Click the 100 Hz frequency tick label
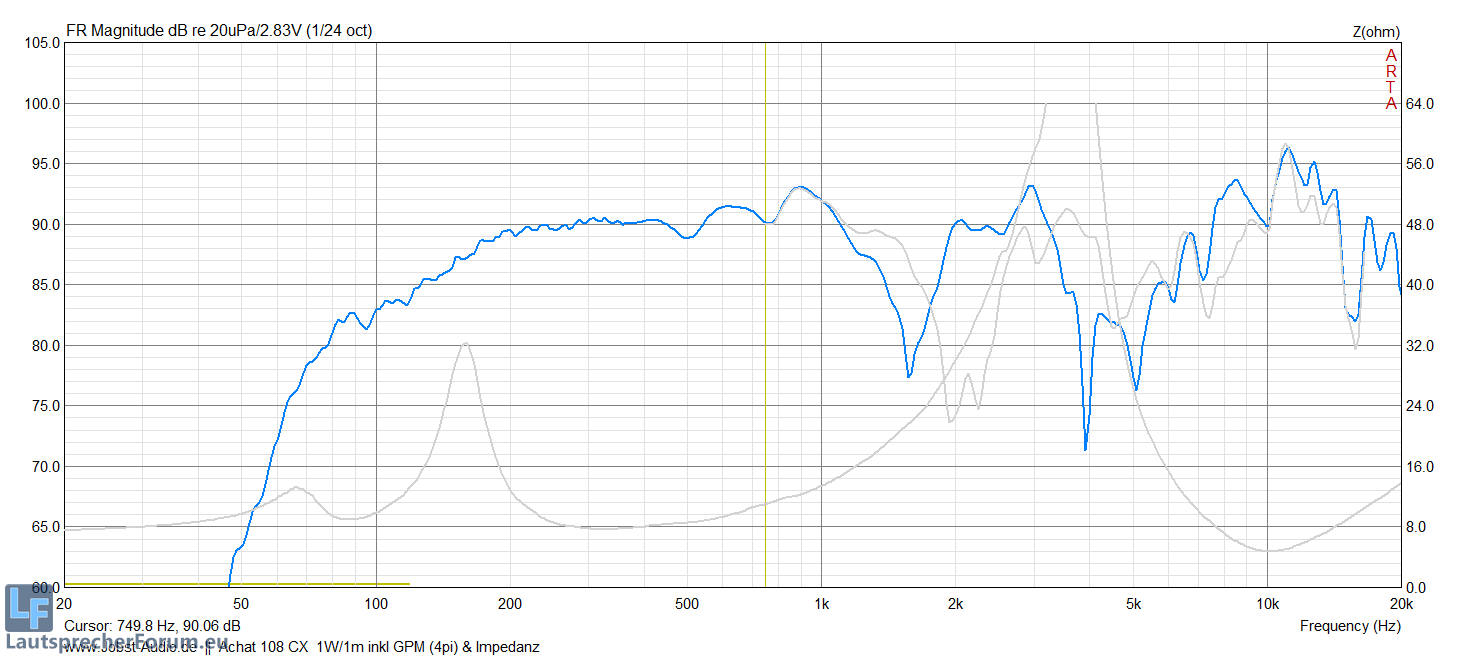 [376, 603]
